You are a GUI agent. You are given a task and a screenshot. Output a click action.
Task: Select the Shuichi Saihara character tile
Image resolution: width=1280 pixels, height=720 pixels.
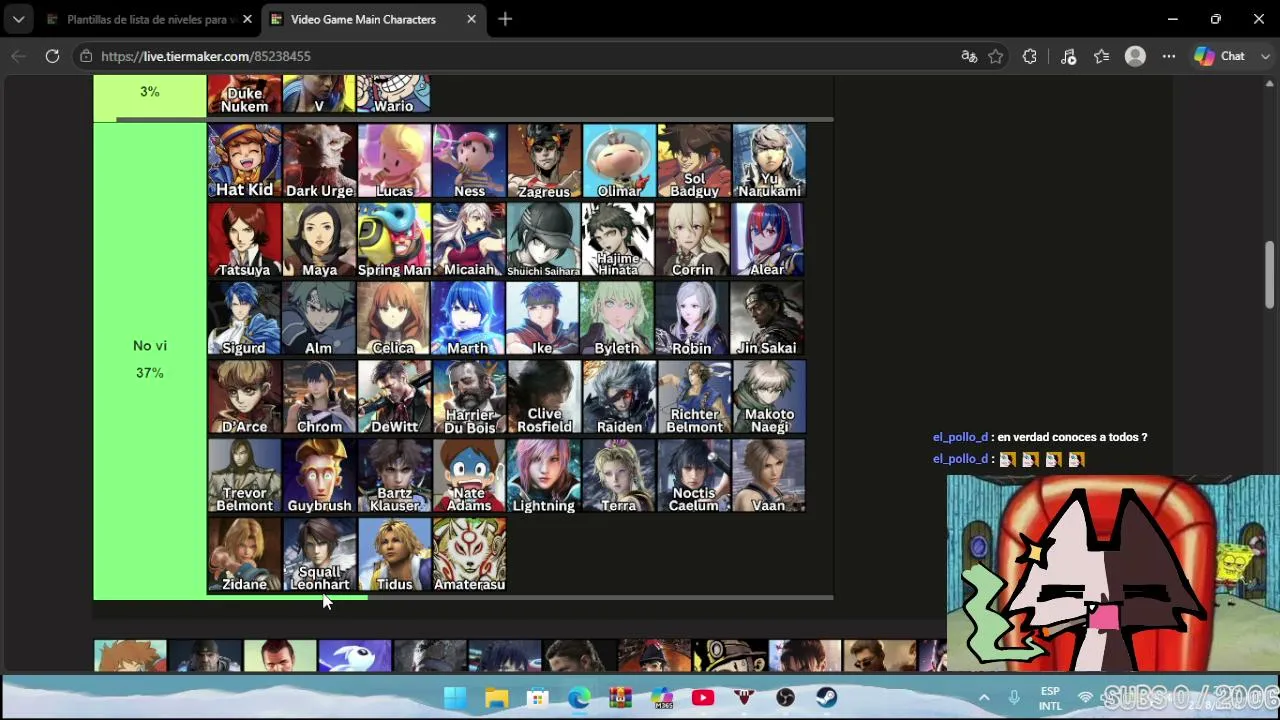[x=544, y=240]
